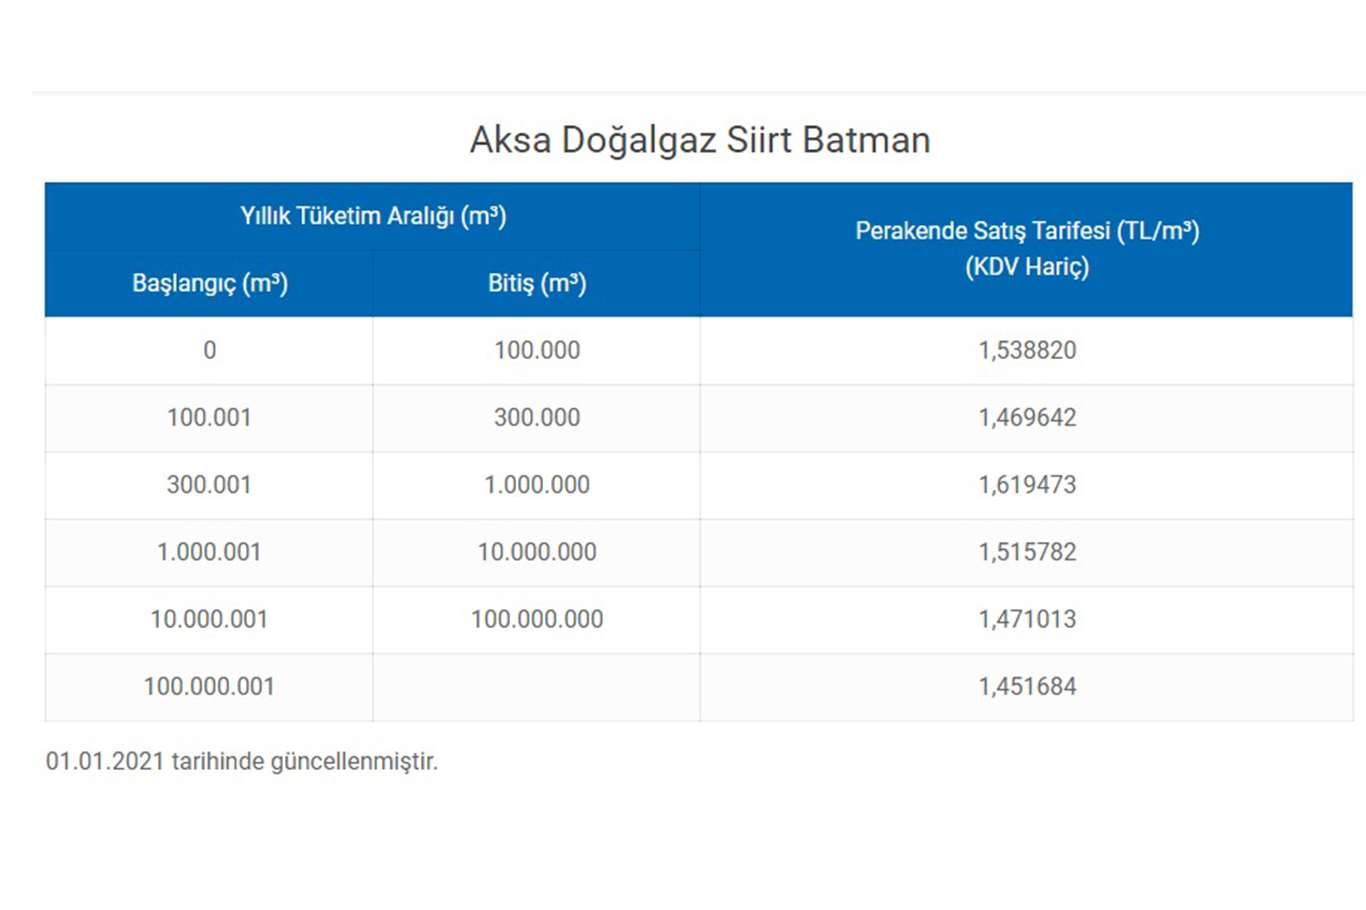Select the tariff value '1,469642'
Image resolution: width=1366 pixels, height=910 pixels.
1027,418
